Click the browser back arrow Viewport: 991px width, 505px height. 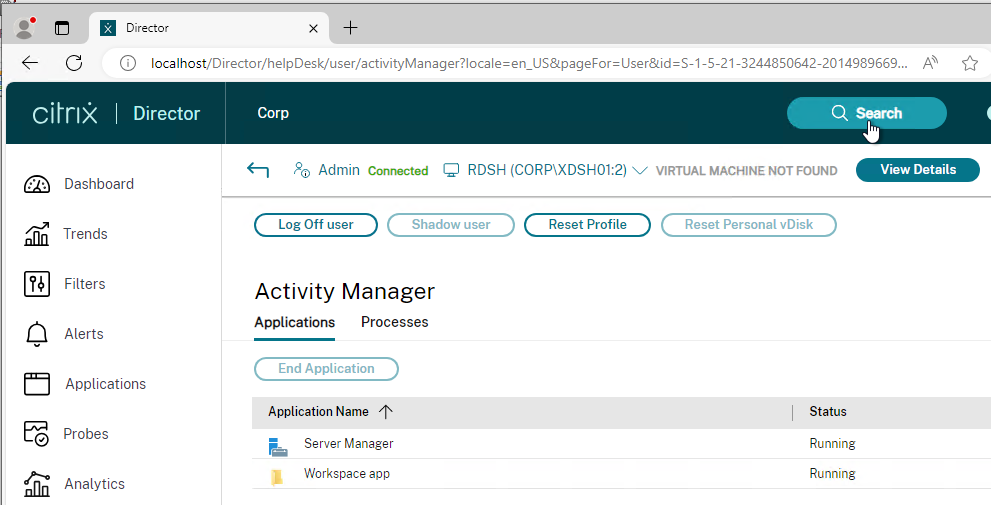30,63
